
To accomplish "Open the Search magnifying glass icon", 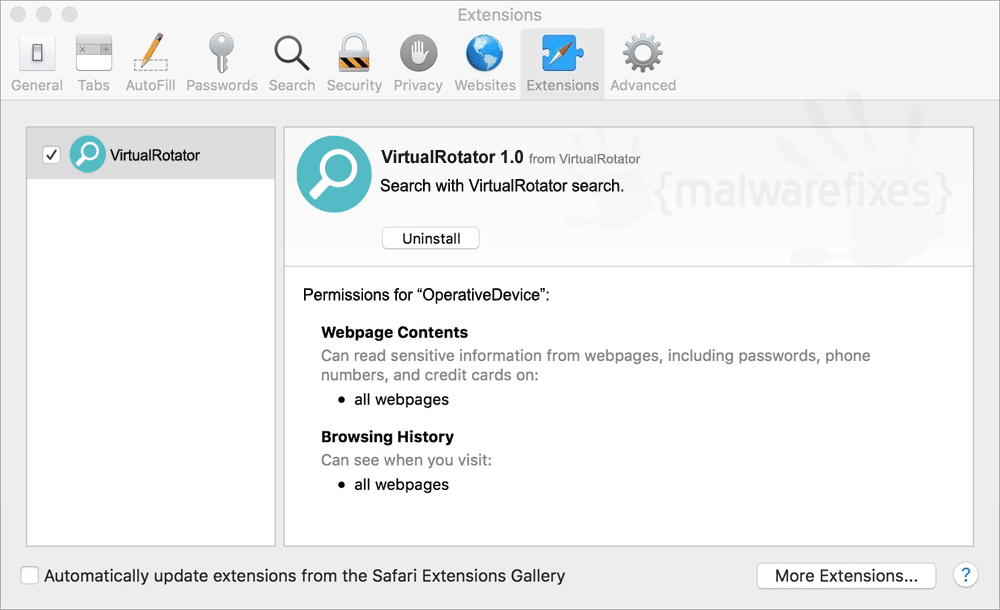I will pos(291,53).
